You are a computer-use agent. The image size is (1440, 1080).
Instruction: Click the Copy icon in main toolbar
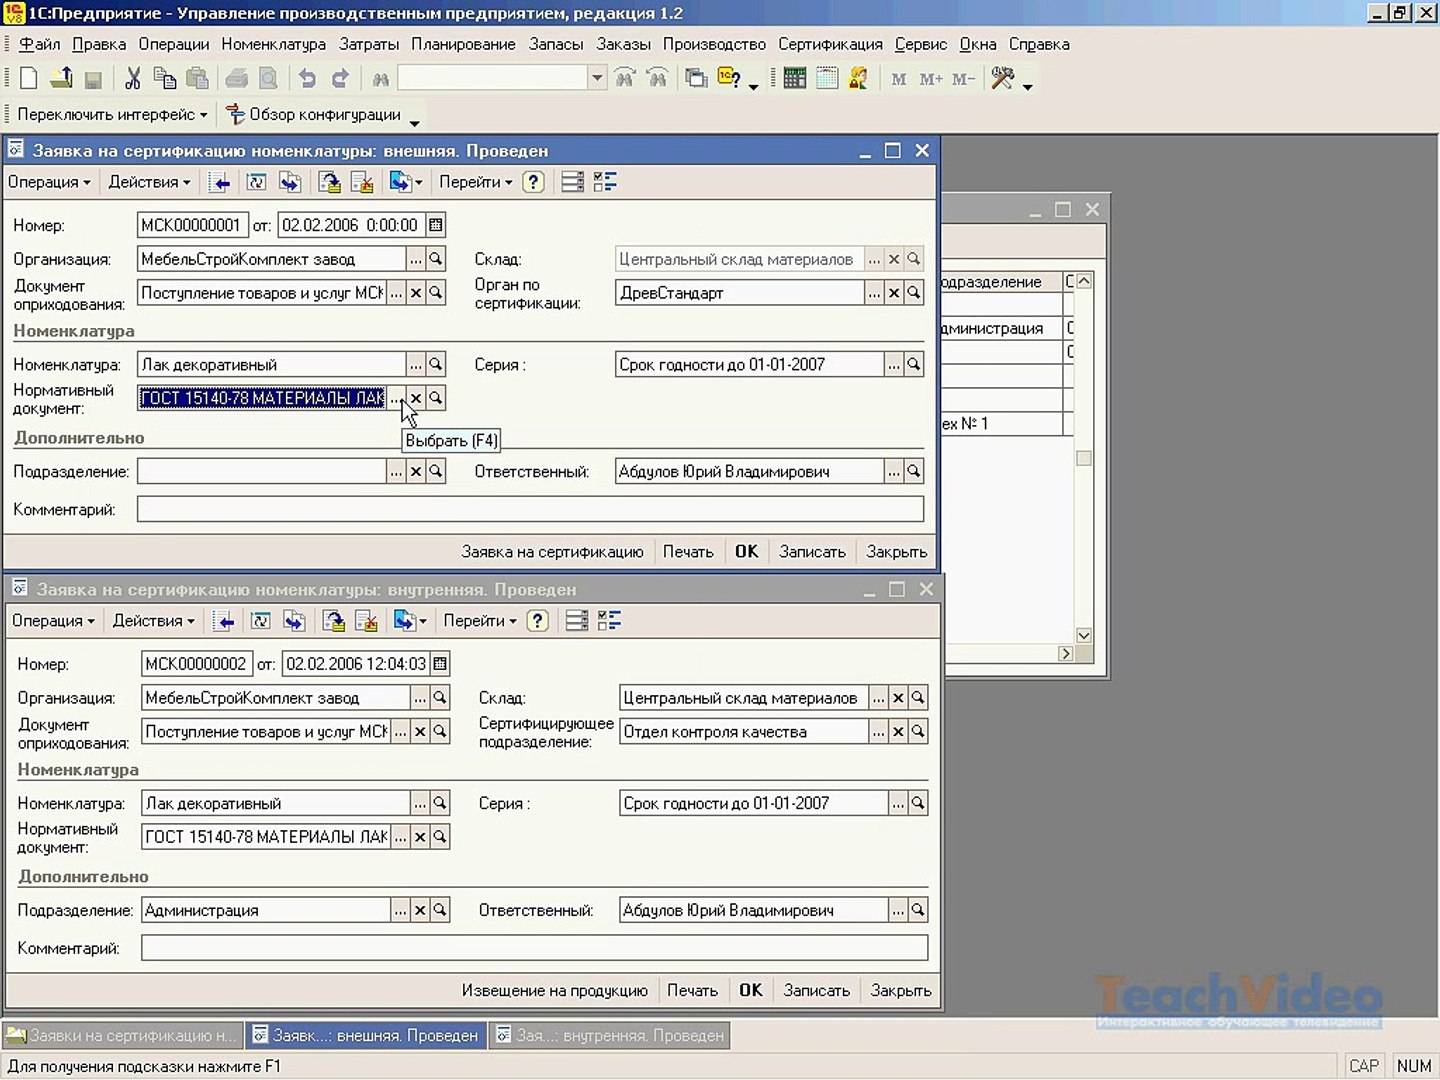(165, 78)
